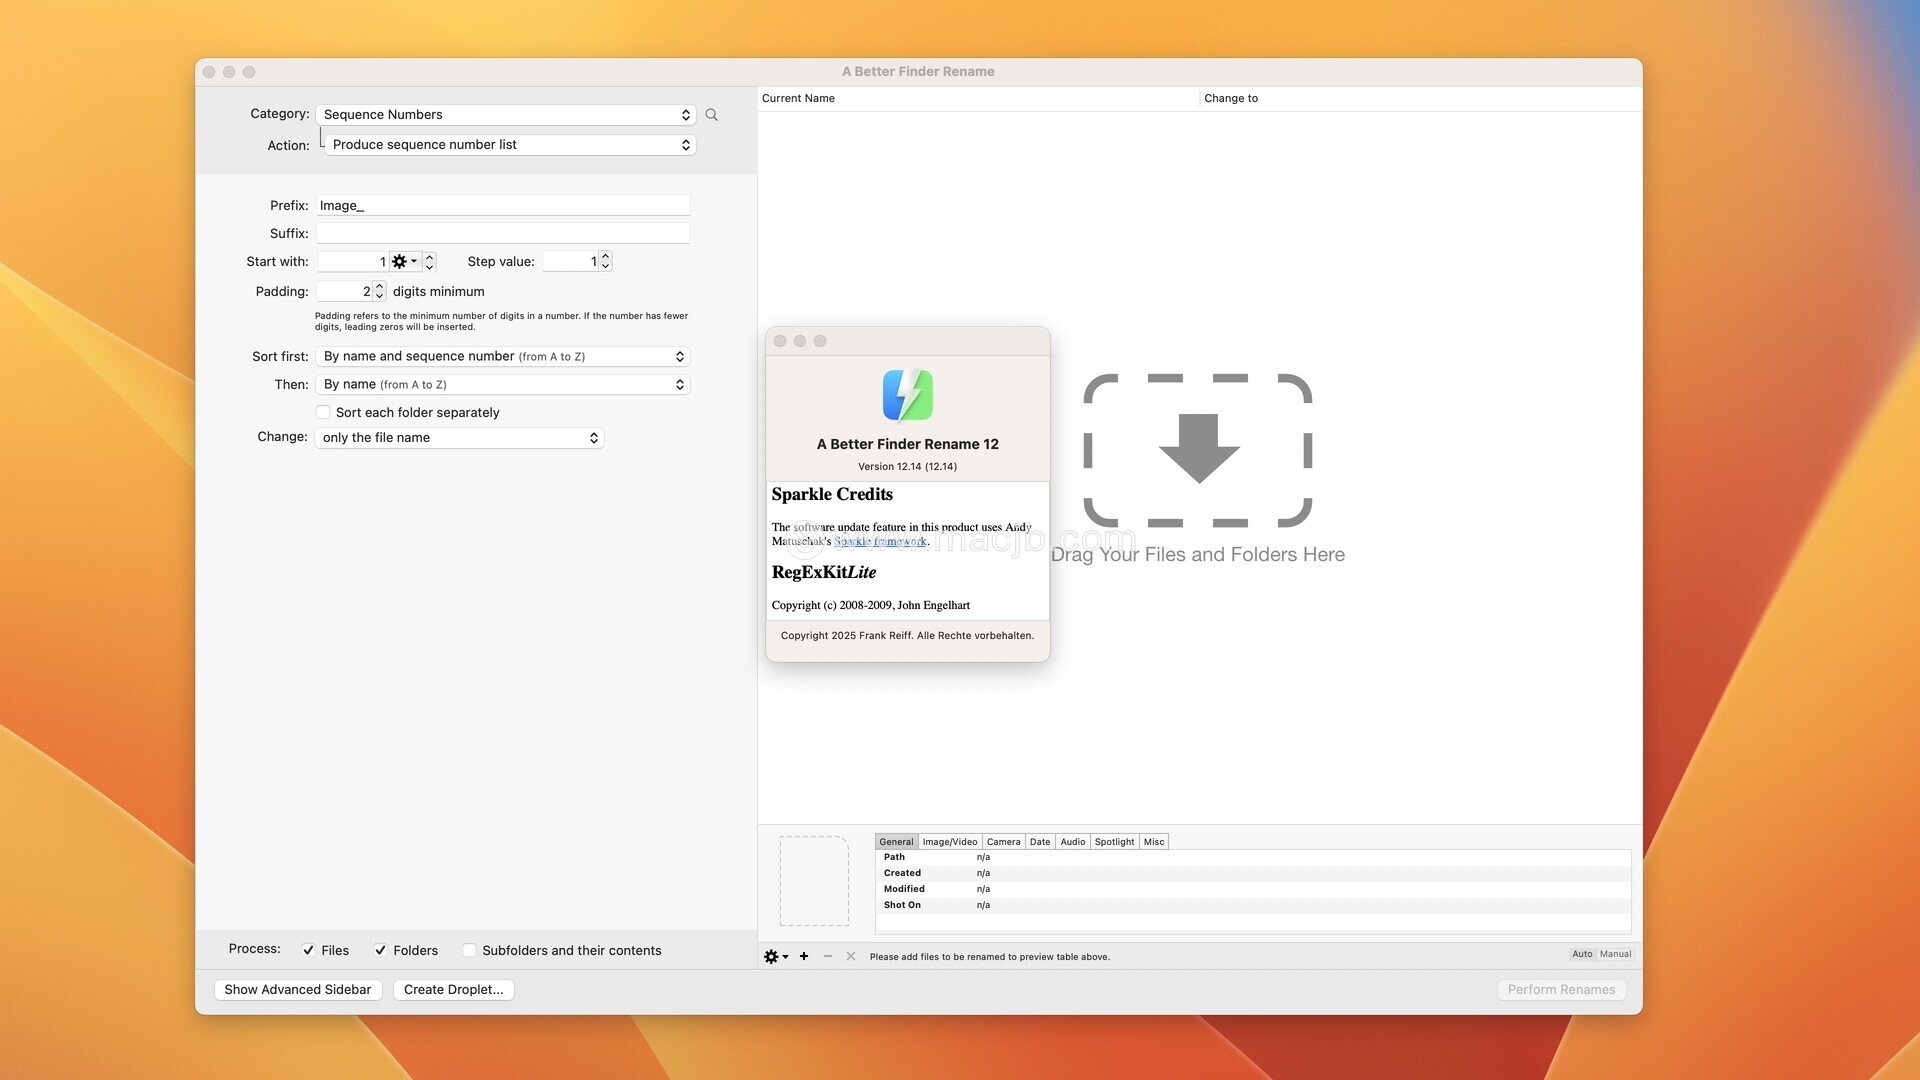Screen dimensions: 1920x1080
Task: Click the Modified row in metadata table
Action: pos(1253,889)
